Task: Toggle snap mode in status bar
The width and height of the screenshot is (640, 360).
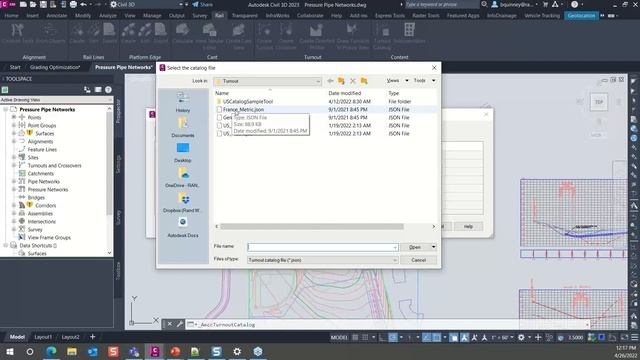Action: click(365, 337)
